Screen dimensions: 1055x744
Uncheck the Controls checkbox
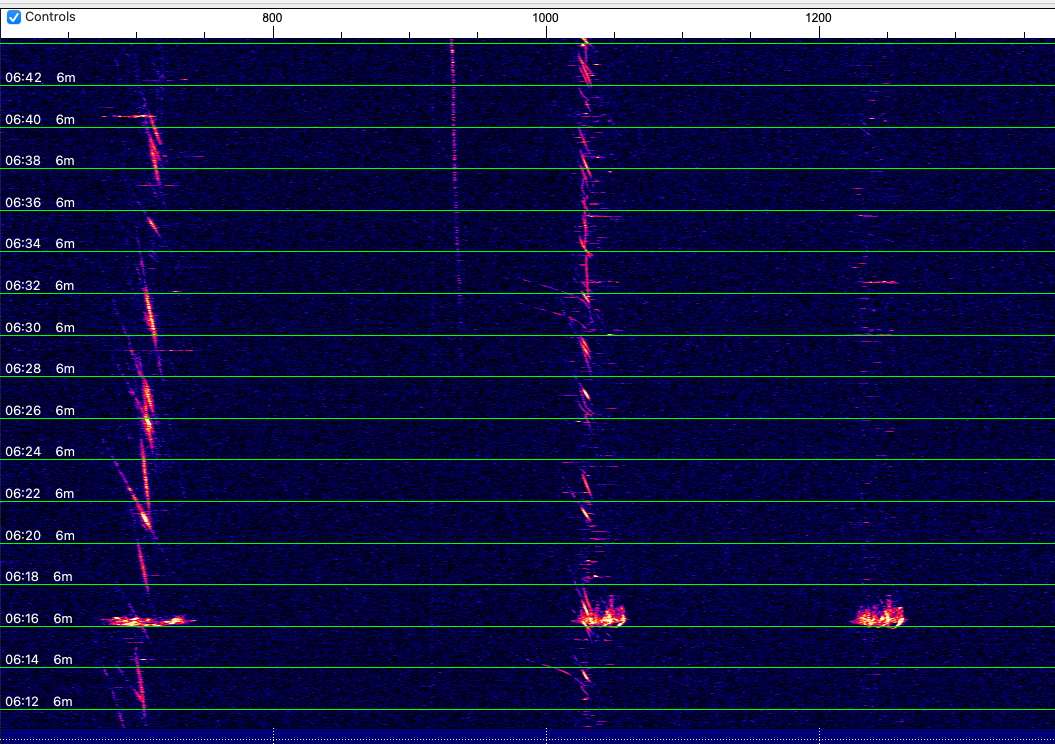pos(13,17)
